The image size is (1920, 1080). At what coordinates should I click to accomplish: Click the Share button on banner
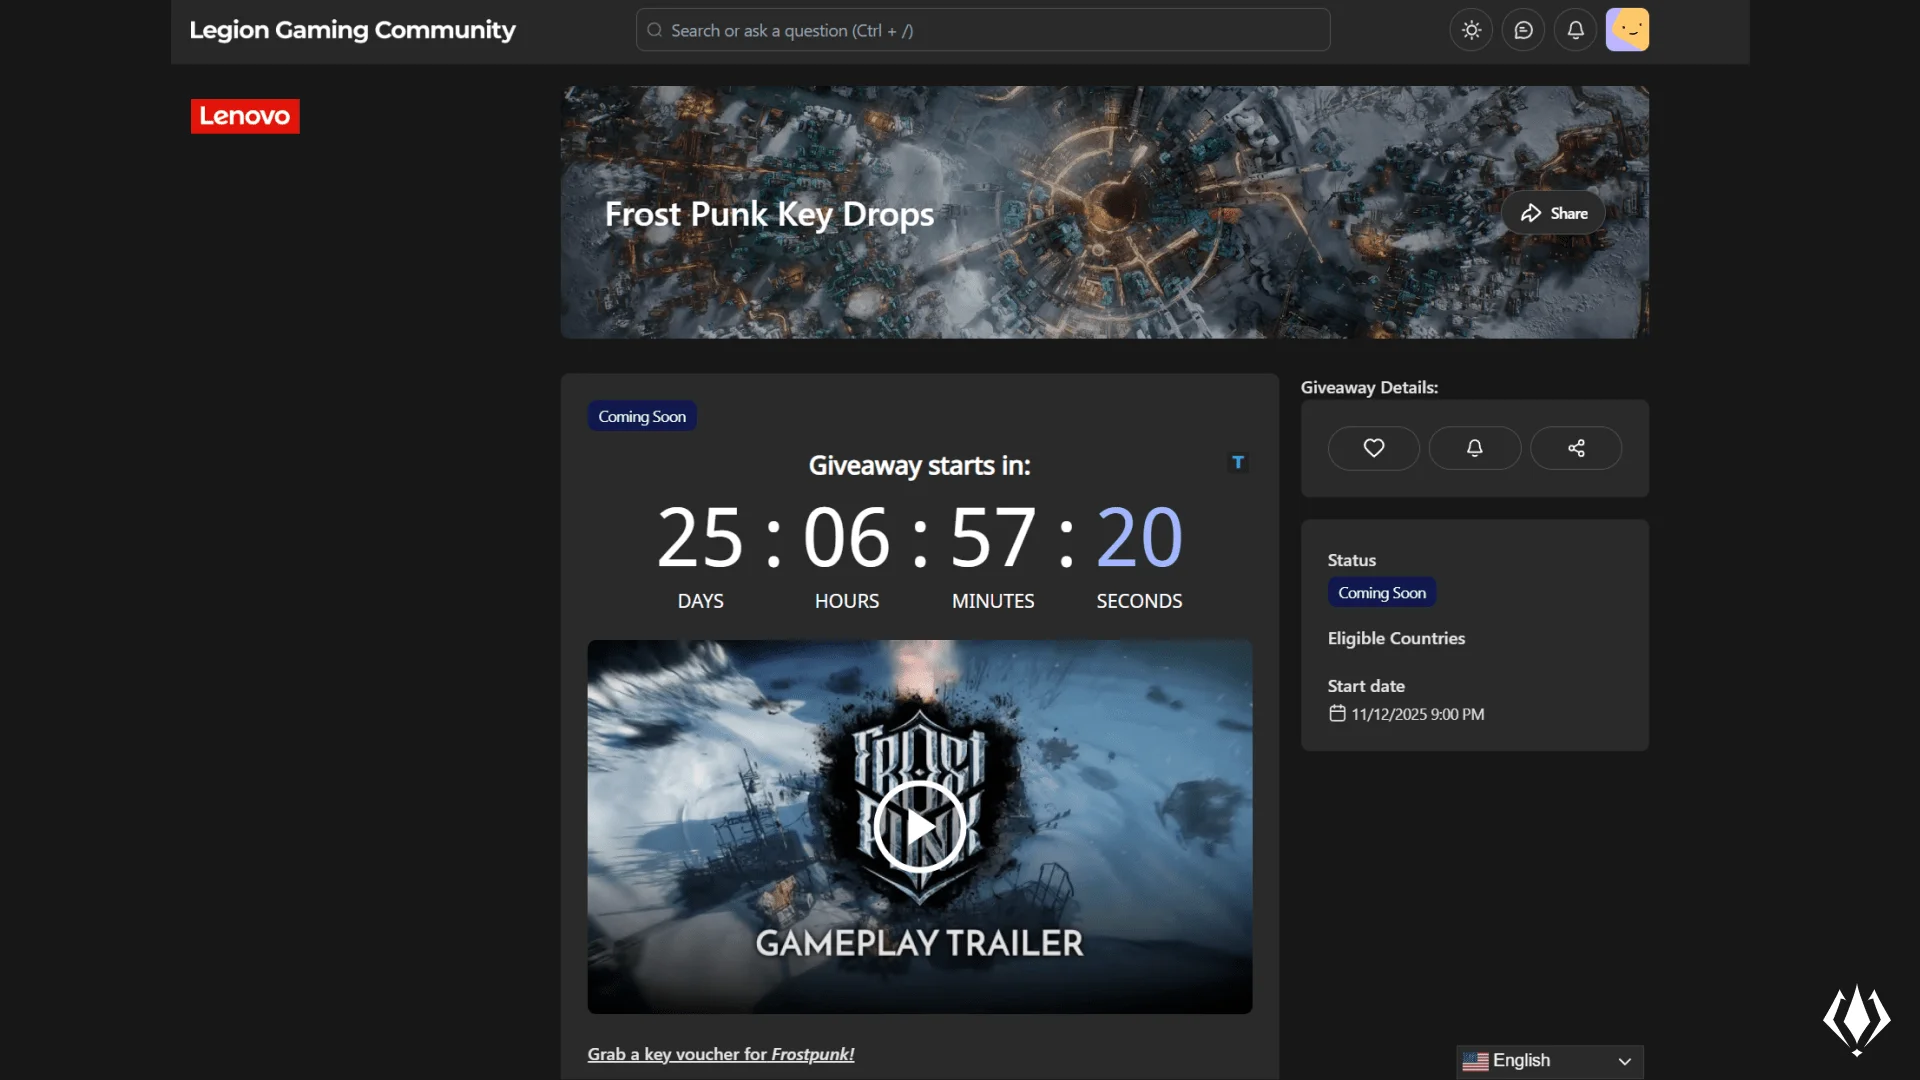coord(1553,213)
